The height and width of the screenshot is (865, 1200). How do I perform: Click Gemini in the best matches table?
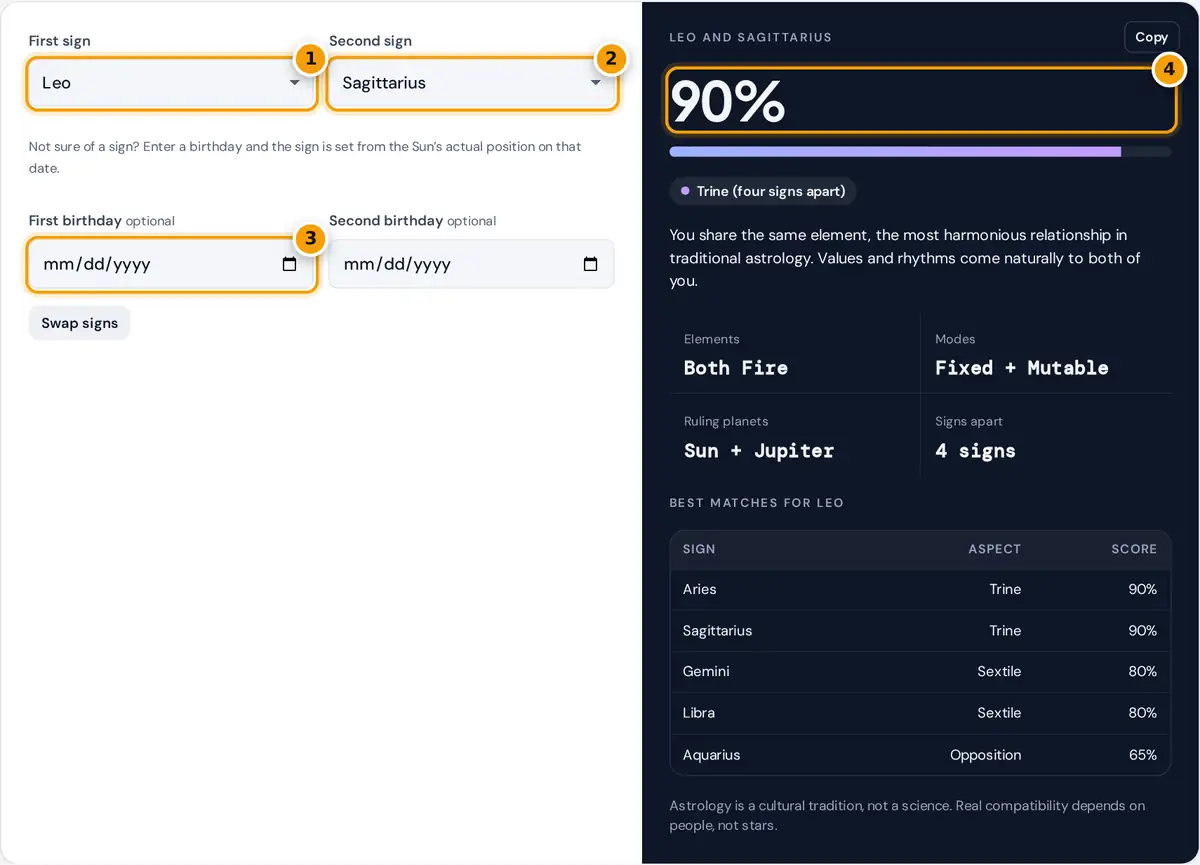point(706,672)
